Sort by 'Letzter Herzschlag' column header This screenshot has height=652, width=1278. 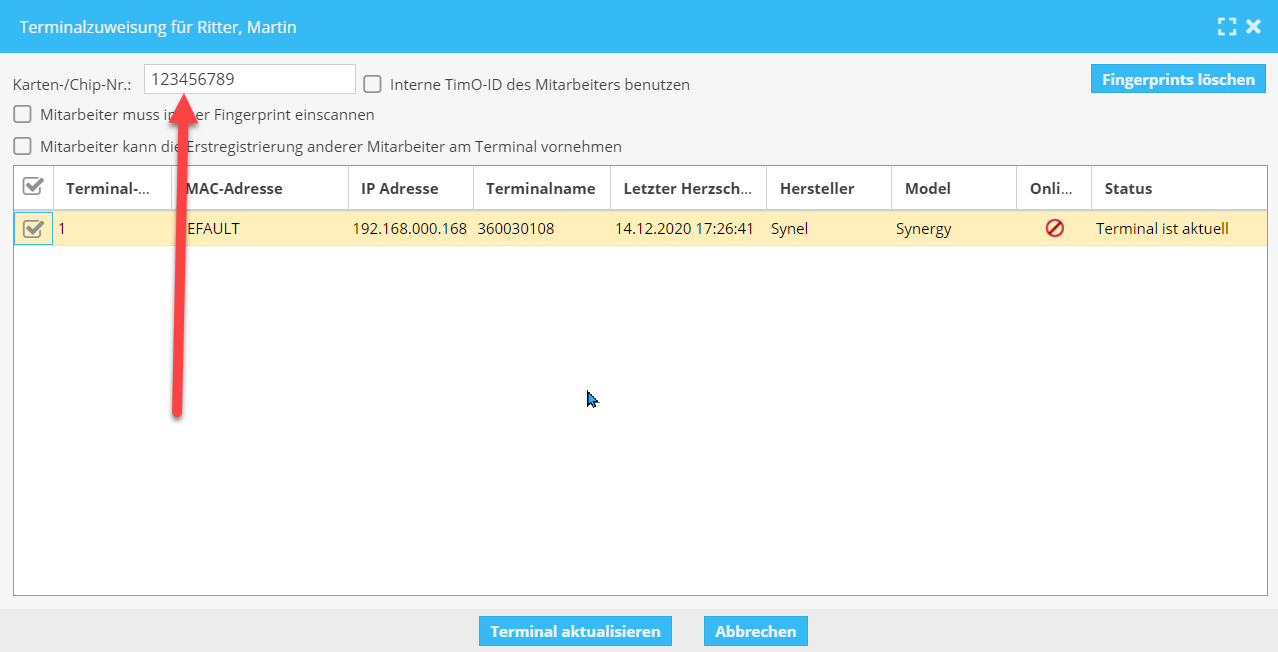(x=687, y=188)
